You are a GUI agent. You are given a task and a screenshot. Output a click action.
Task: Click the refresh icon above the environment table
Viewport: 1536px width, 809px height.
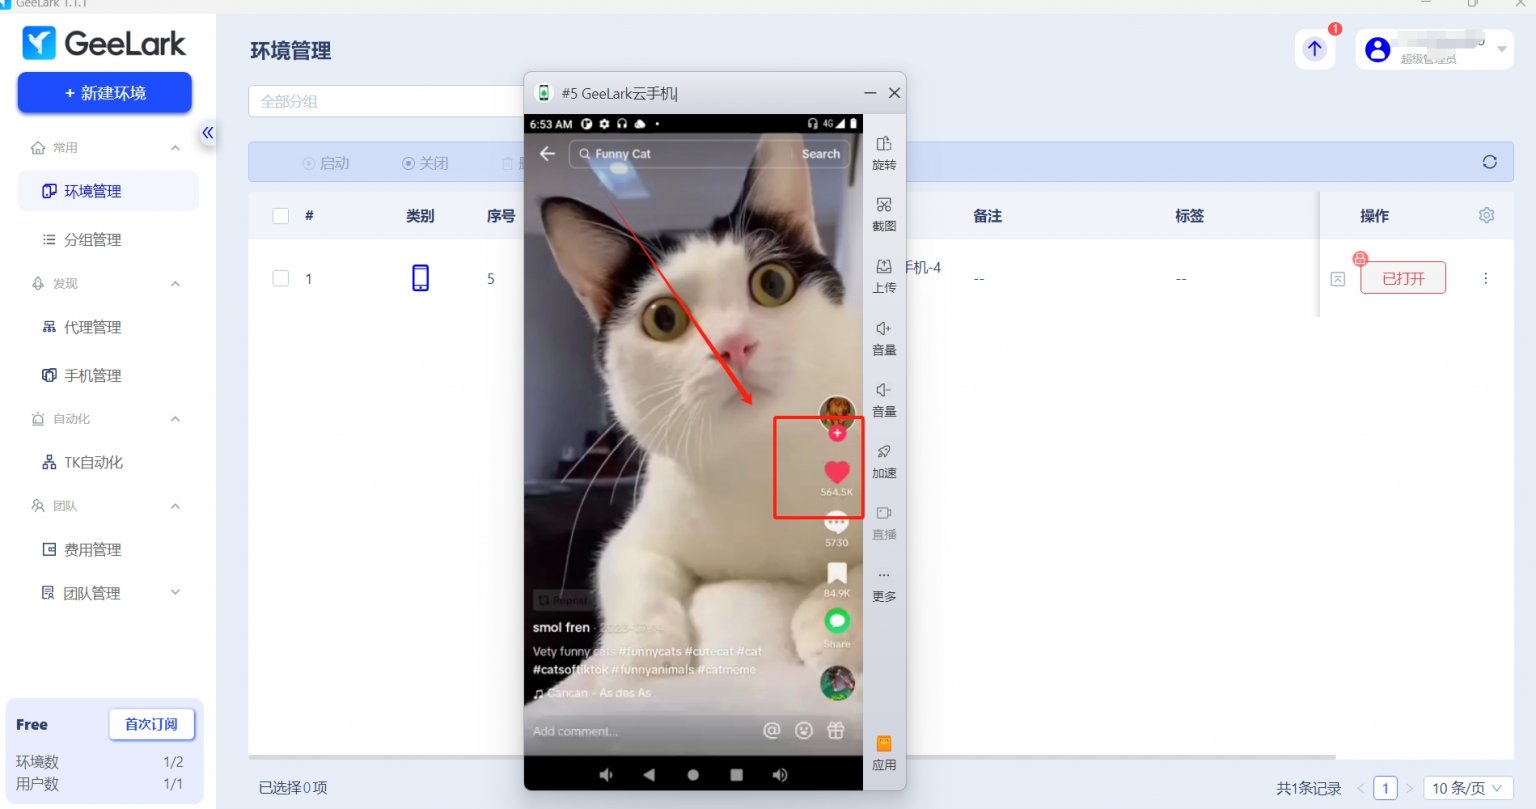1489,161
